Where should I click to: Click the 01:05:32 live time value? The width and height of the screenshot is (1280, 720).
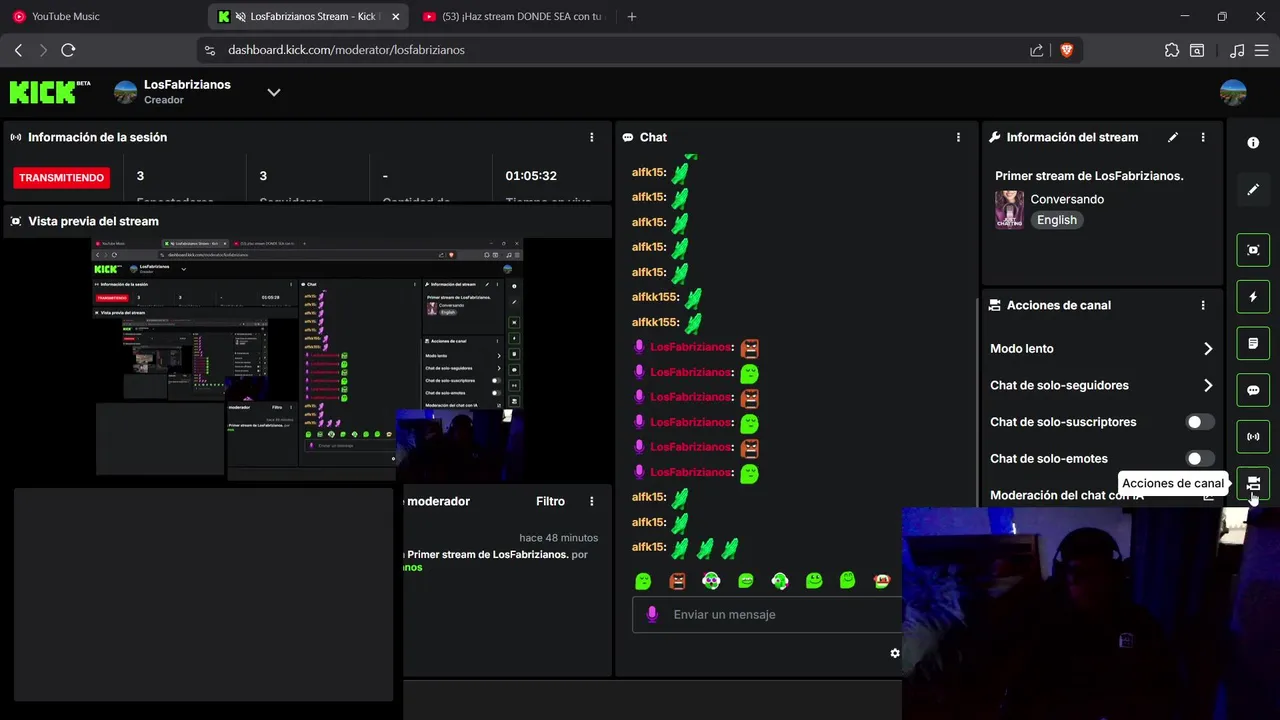tap(531, 176)
